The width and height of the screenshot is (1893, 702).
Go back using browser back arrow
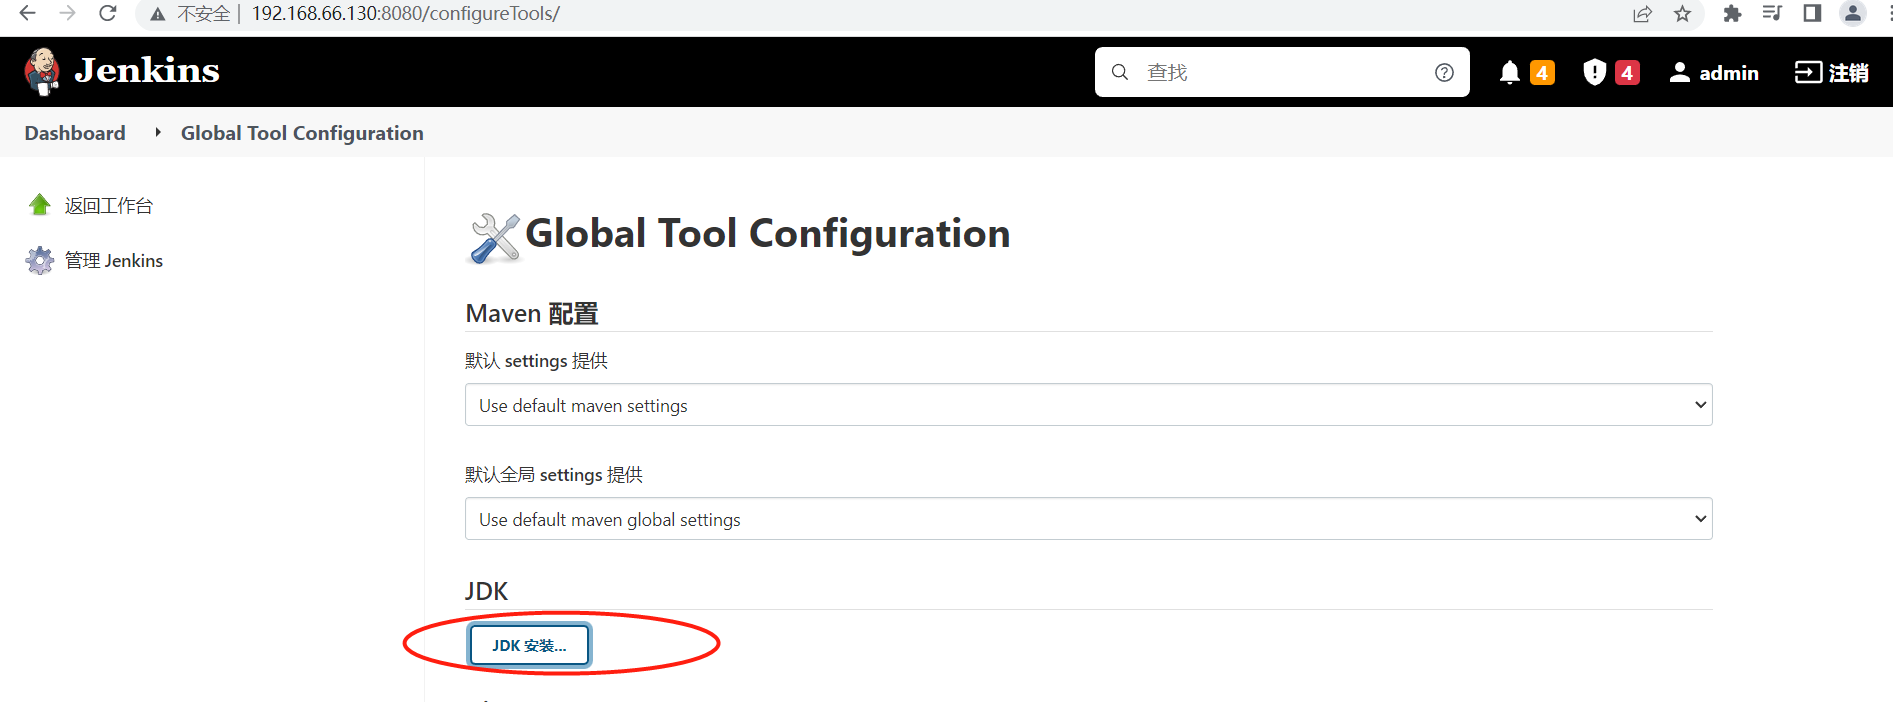28,14
